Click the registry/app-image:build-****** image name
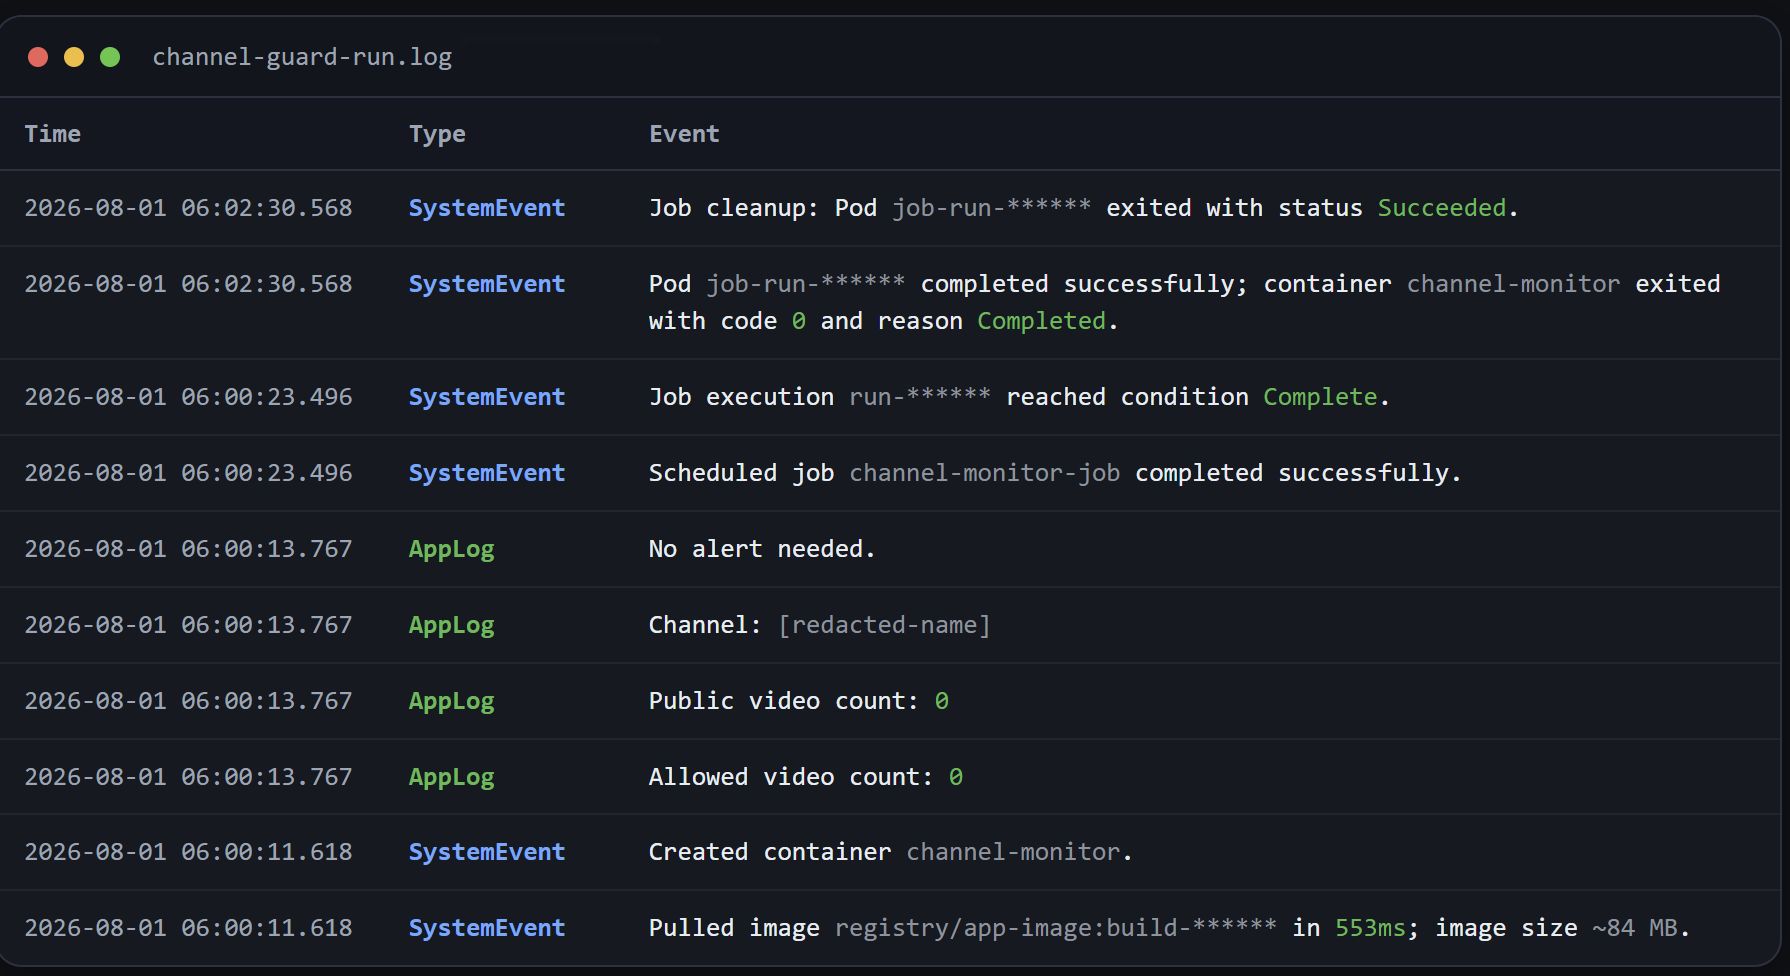1790x976 pixels. pyautogui.click(x=1056, y=928)
